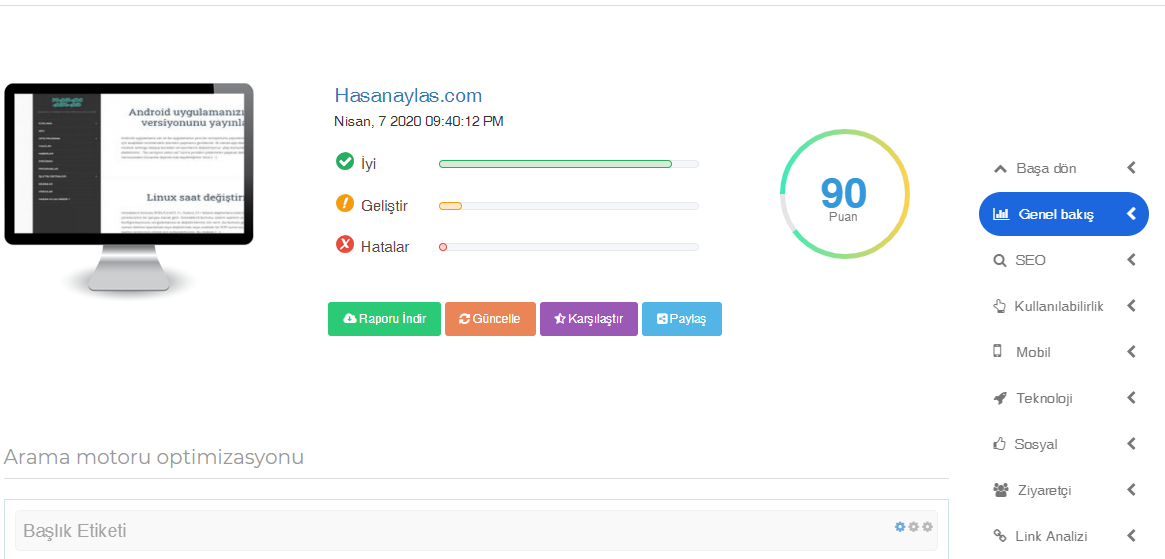Click the İyi label text

(369, 164)
